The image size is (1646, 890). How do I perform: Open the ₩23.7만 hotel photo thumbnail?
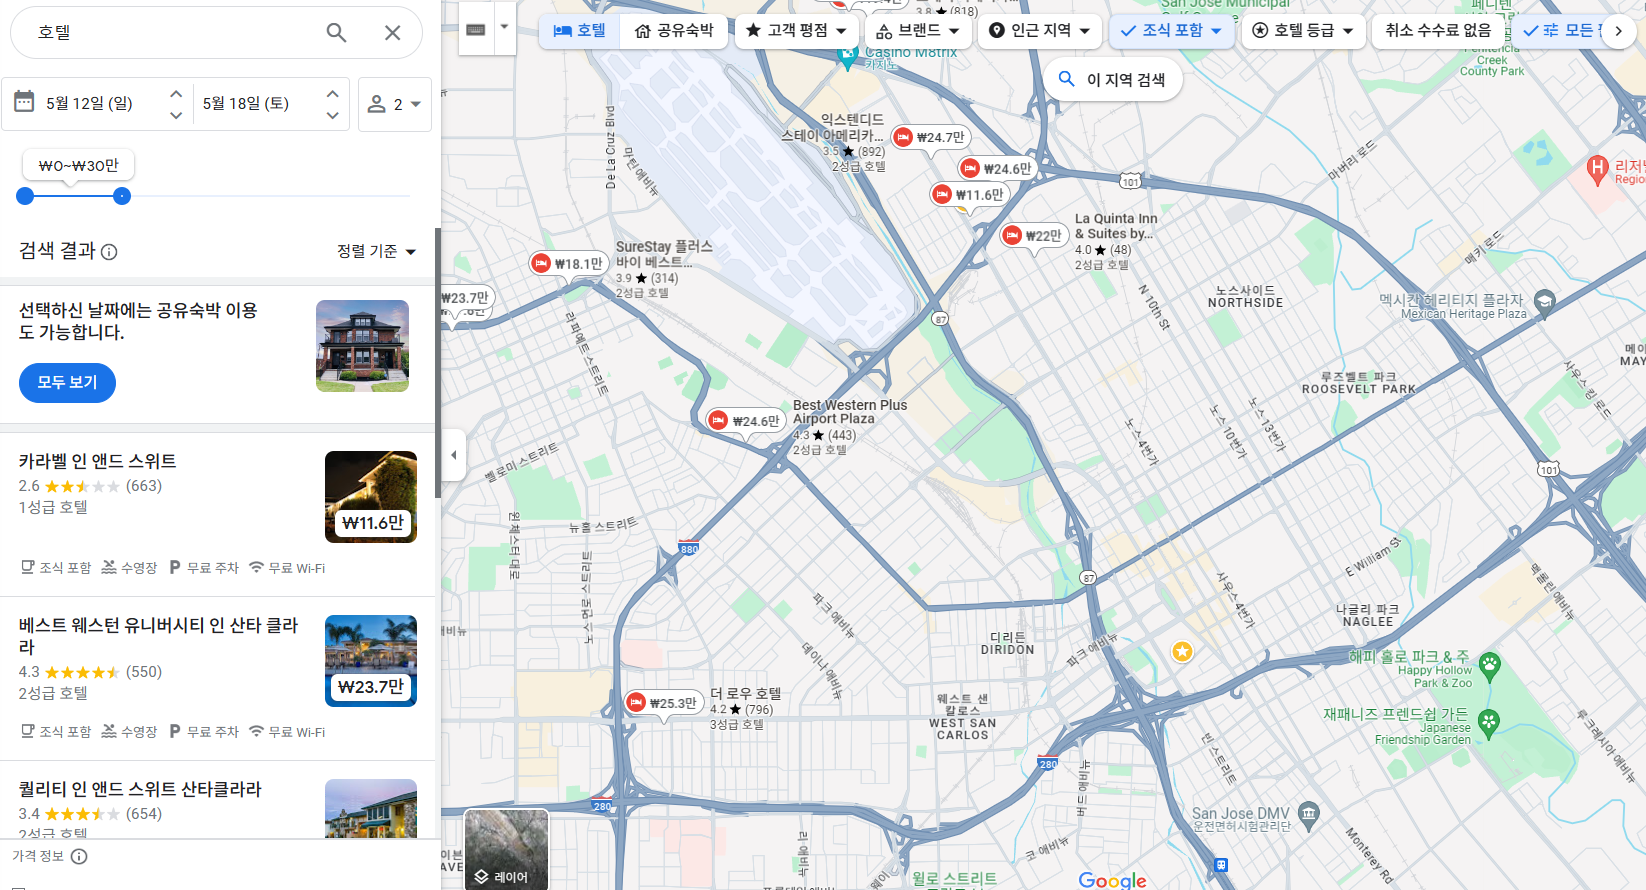coord(371,661)
